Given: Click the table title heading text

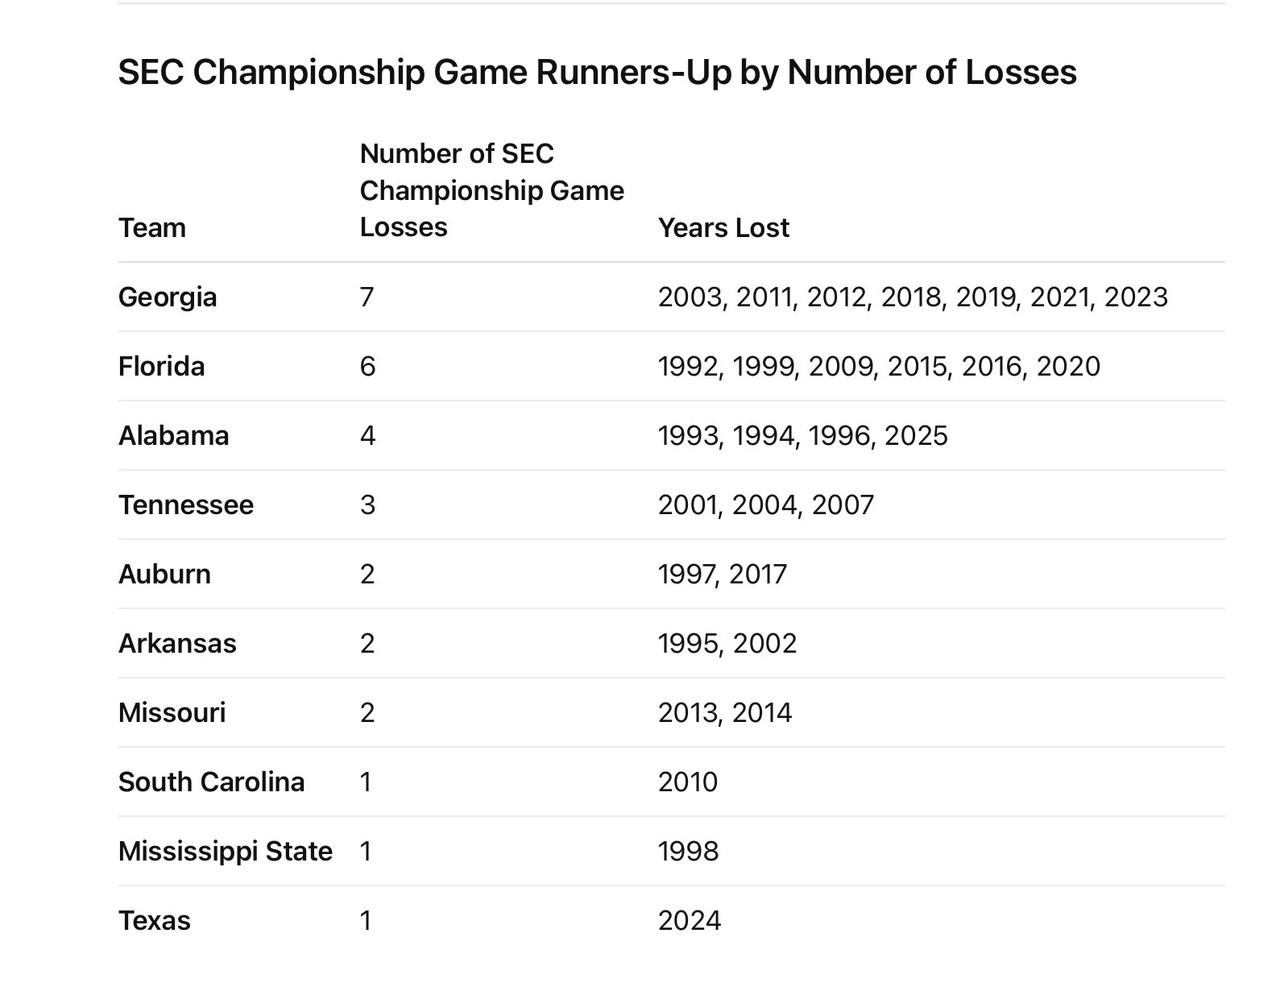Looking at the screenshot, I should 597,72.
